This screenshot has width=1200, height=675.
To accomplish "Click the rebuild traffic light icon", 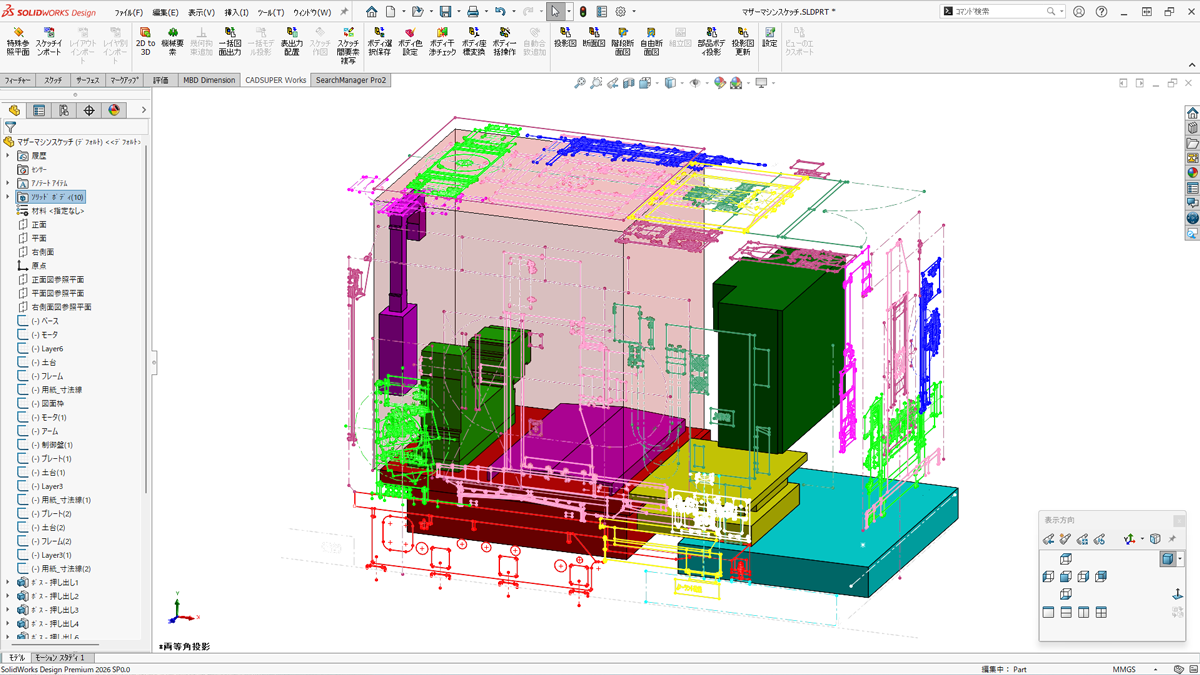I will coord(583,12).
